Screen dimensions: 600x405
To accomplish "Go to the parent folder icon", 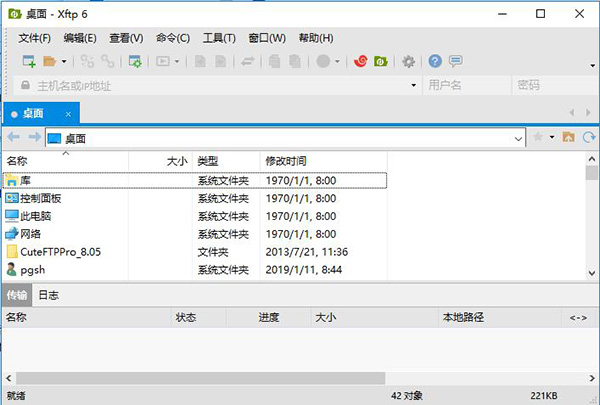I will point(568,137).
